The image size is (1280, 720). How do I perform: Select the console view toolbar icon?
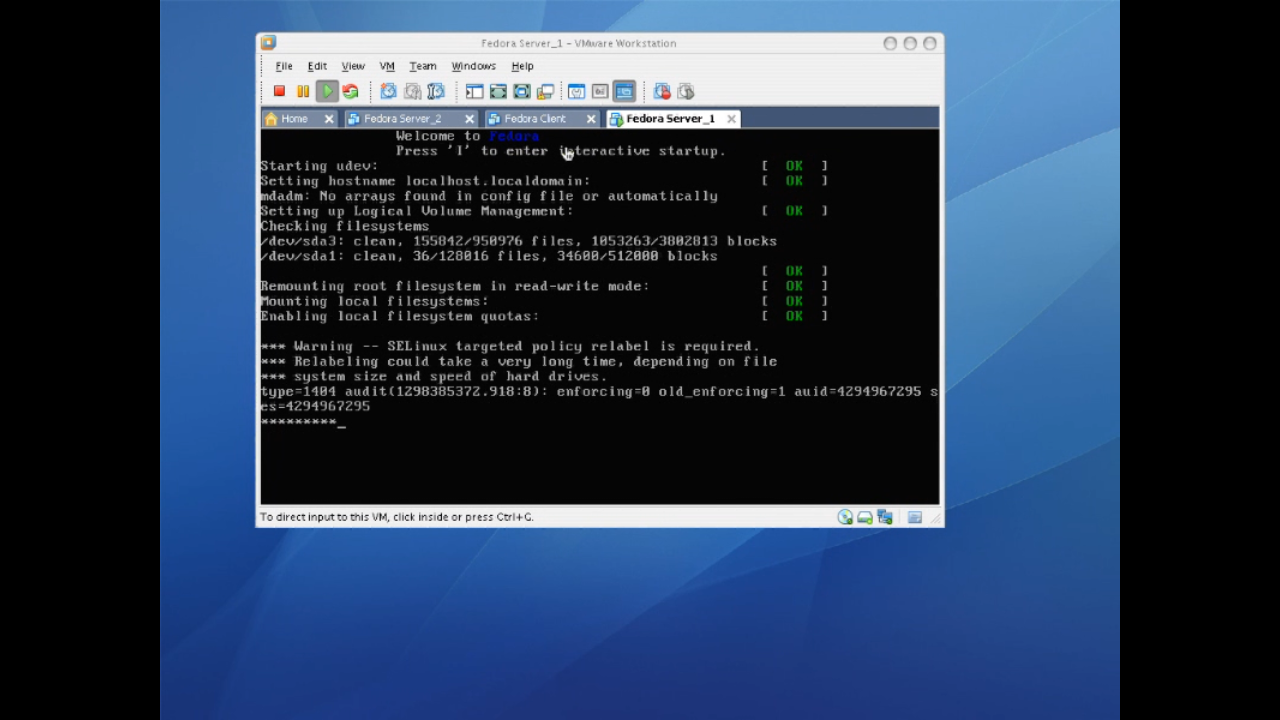click(624, 92)
